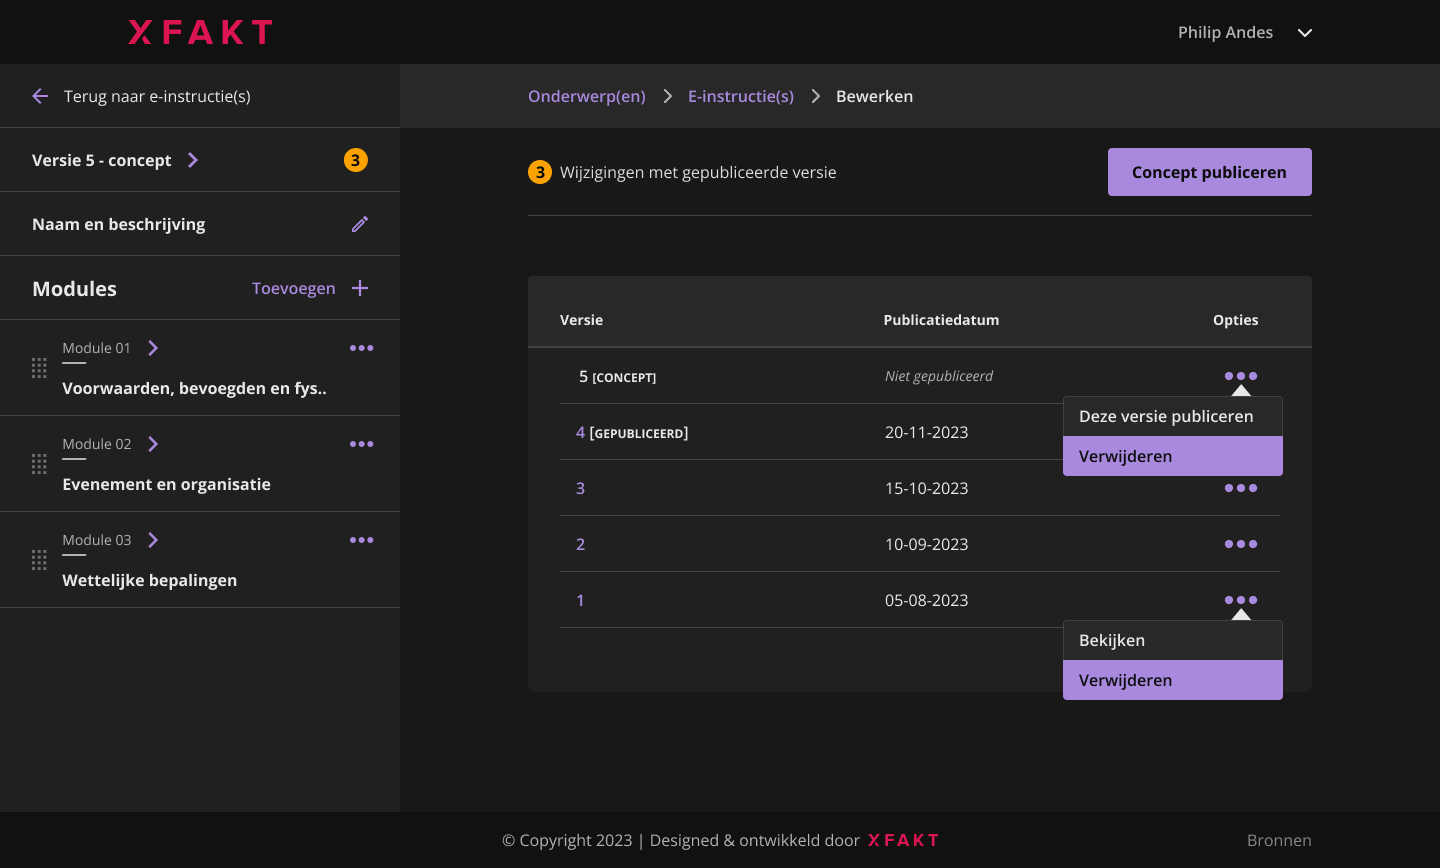Click the back arrow next to Terug naar e-instructie(s)
Viewport: 1440px width, 868px height.
pyautogui.click(x=40, y=96)
